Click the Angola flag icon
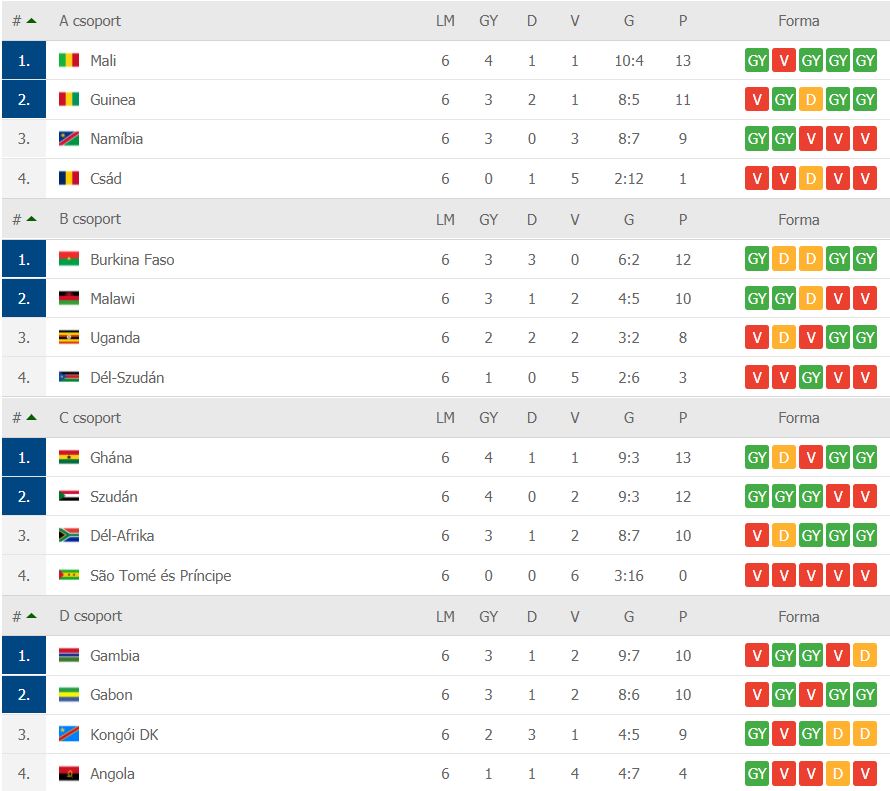890x791 pixels. (69, 774)
